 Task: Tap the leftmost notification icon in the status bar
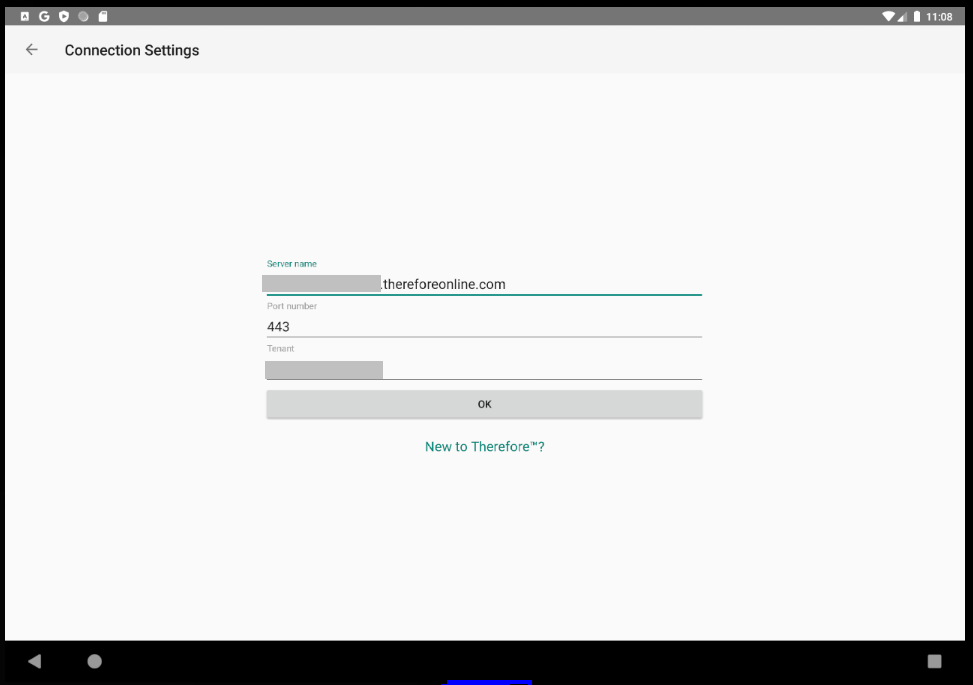[24, 16]
